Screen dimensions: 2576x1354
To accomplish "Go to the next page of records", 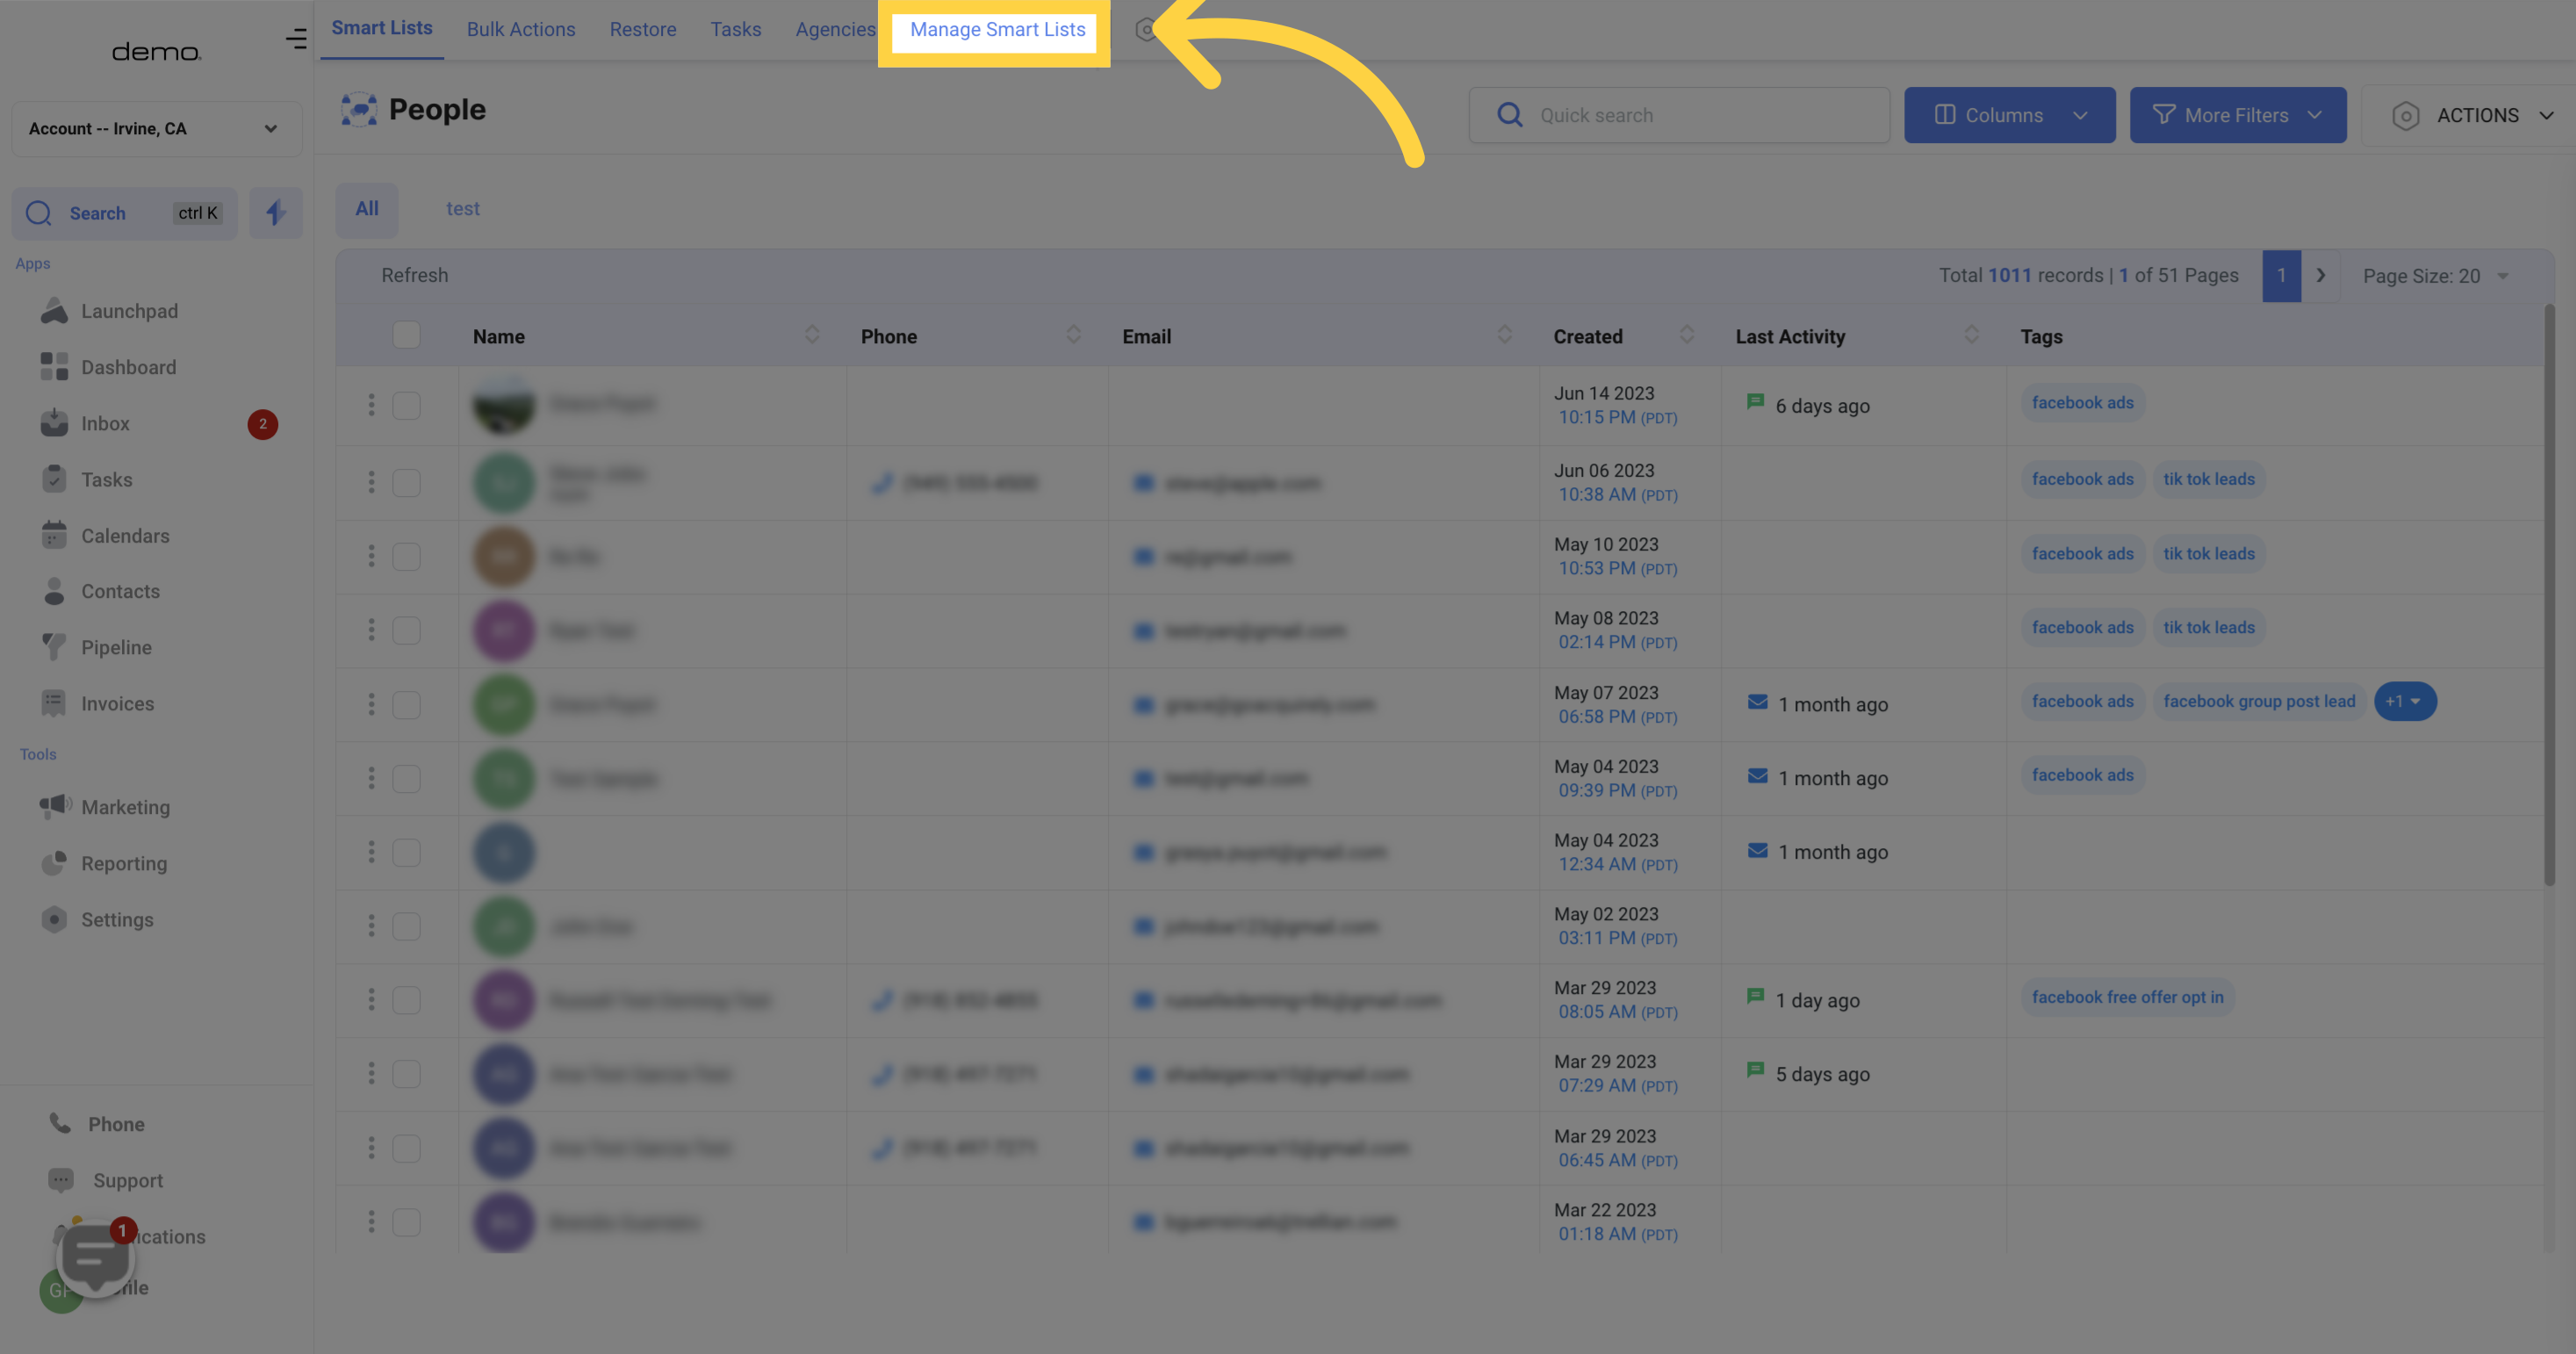I will [x=2321, y=275].
